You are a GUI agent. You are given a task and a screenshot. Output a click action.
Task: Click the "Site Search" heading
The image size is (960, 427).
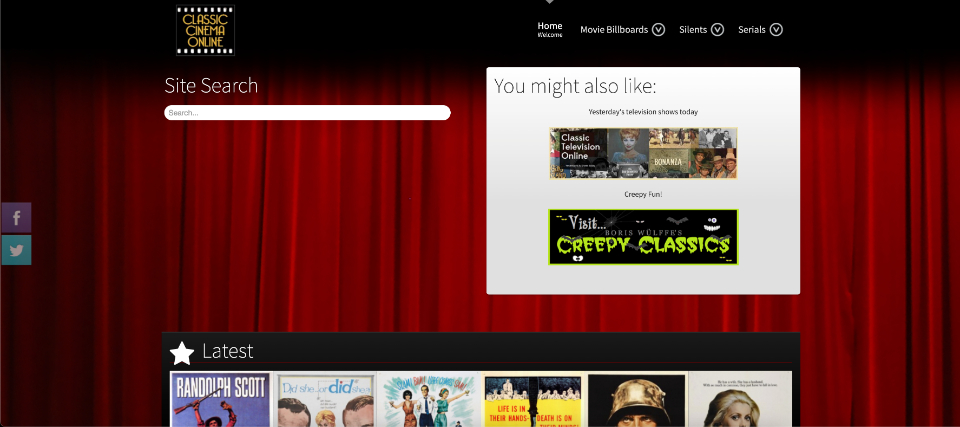pos(211,85)
